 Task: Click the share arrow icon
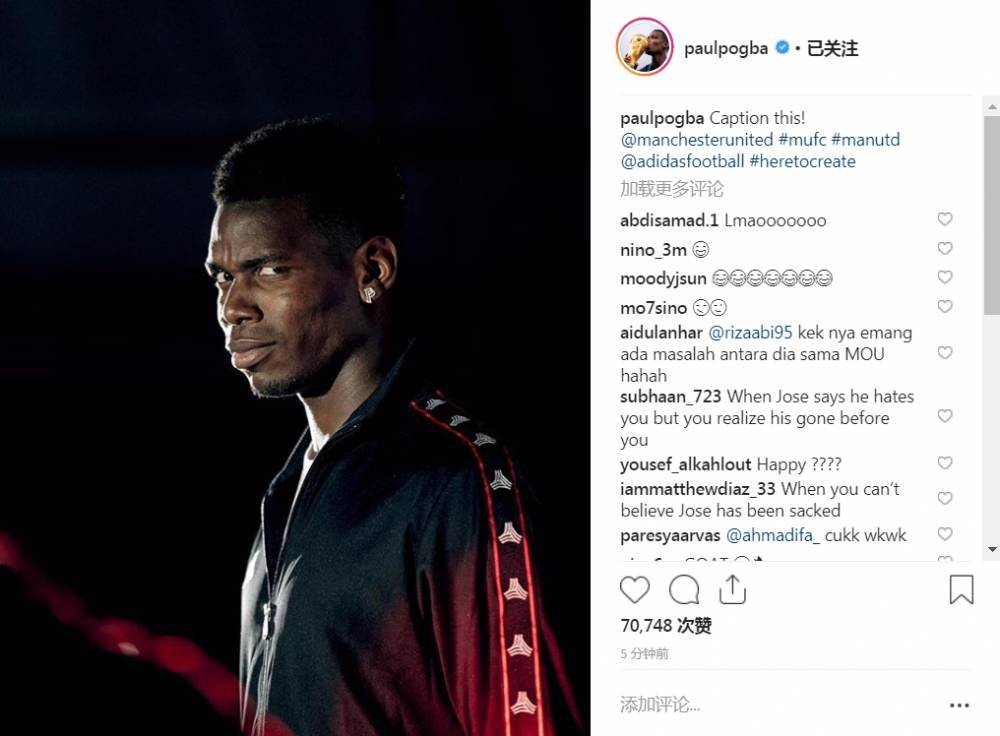(732, 589)
